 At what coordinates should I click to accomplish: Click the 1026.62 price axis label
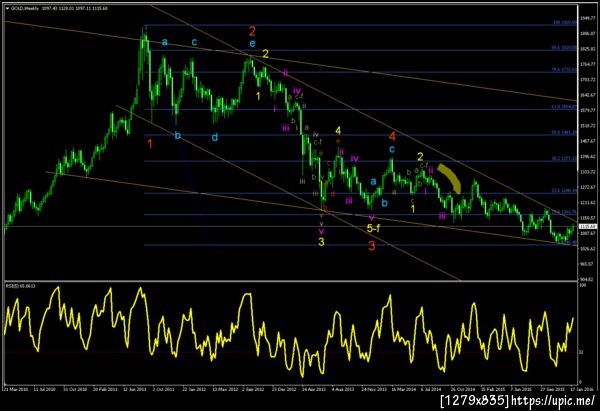tap(587, 248)
